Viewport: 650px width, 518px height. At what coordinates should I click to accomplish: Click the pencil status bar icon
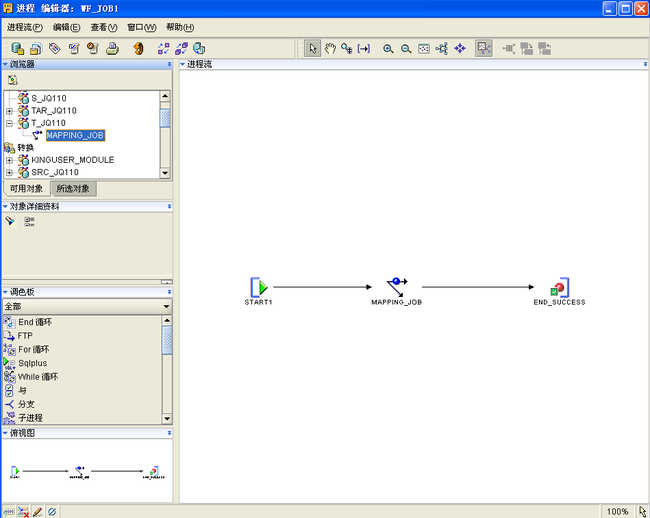click(x=37, y=512)
